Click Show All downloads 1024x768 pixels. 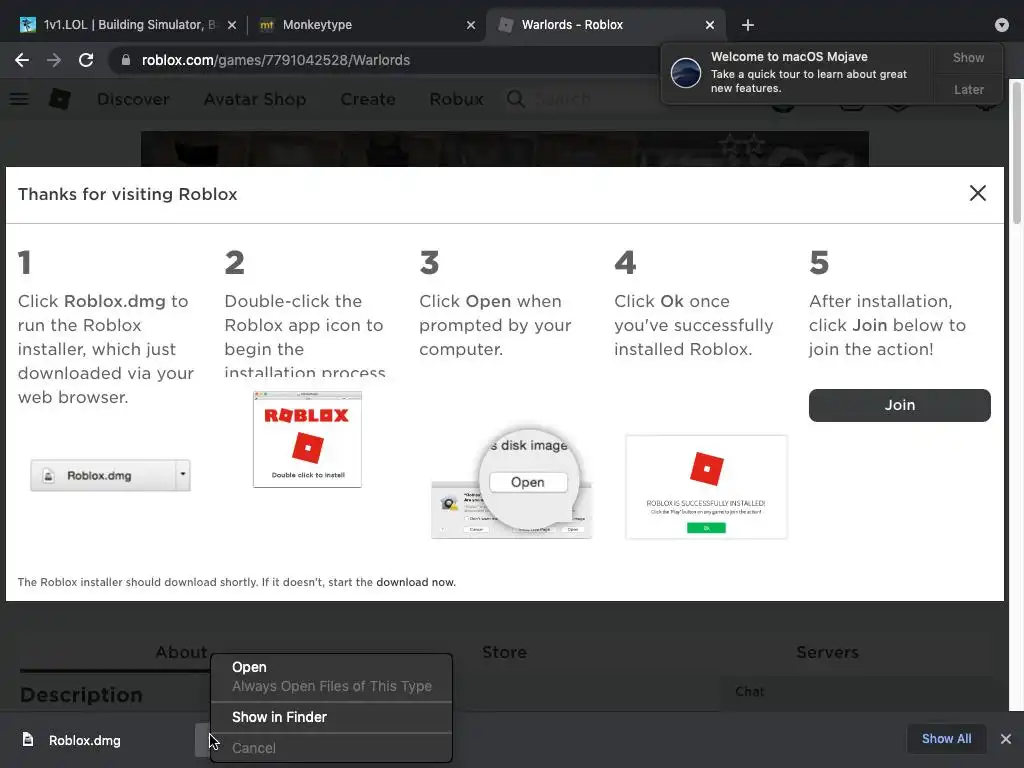(946, 739)
